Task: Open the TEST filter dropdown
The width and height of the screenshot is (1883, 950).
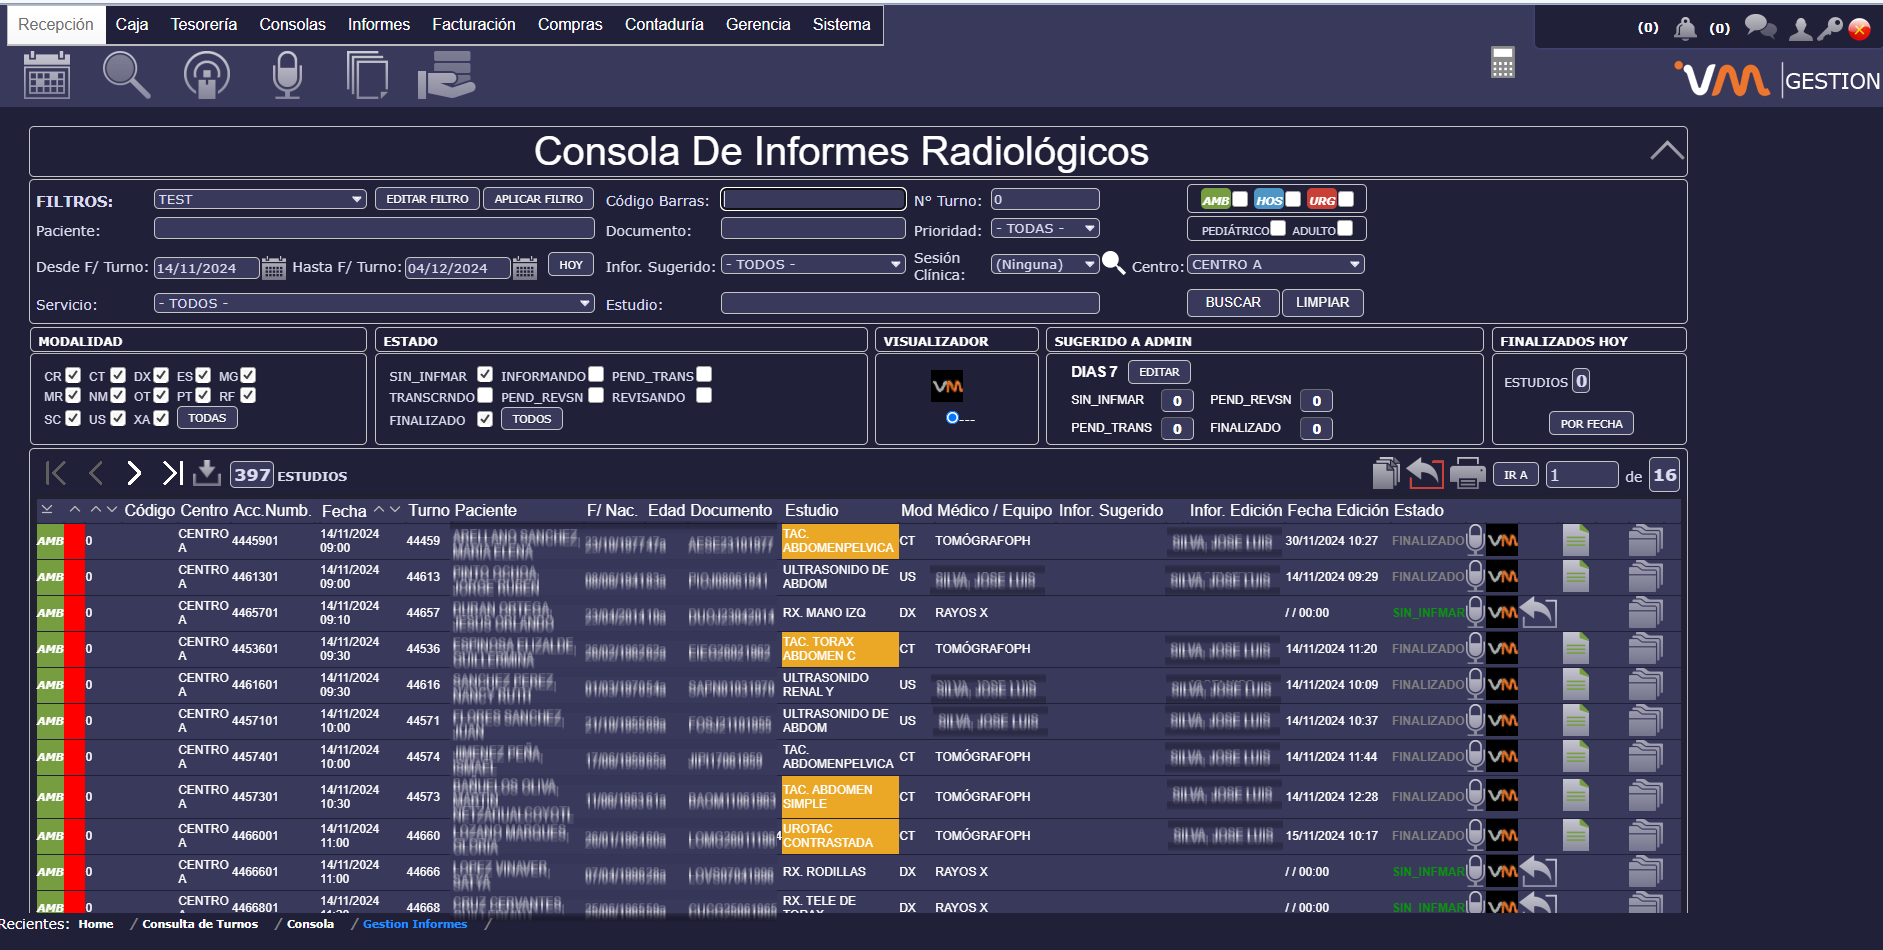Action: tap(260, 199)
